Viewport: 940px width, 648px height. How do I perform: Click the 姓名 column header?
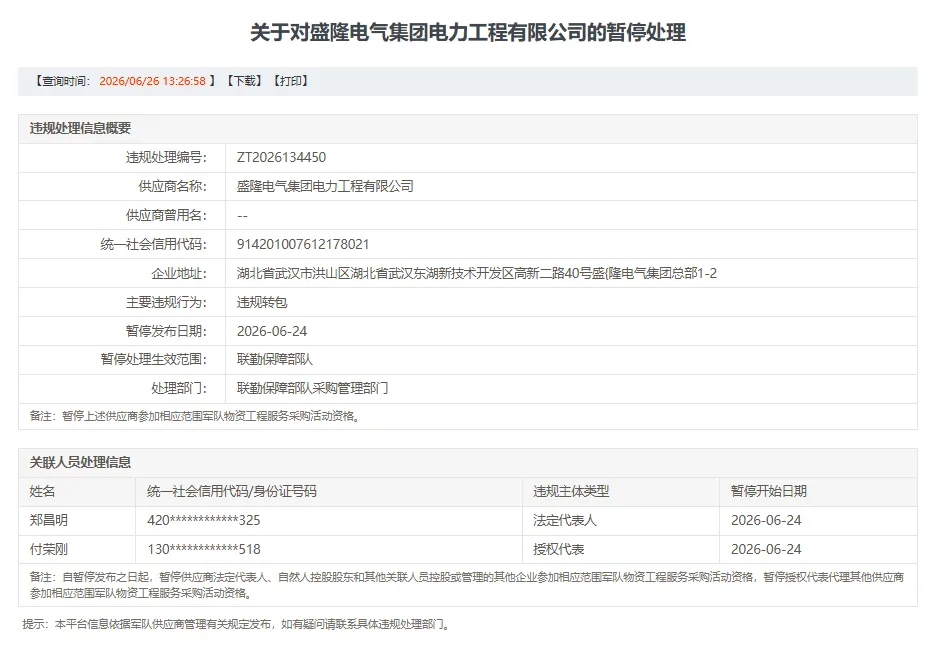click(x=43, y=492)
